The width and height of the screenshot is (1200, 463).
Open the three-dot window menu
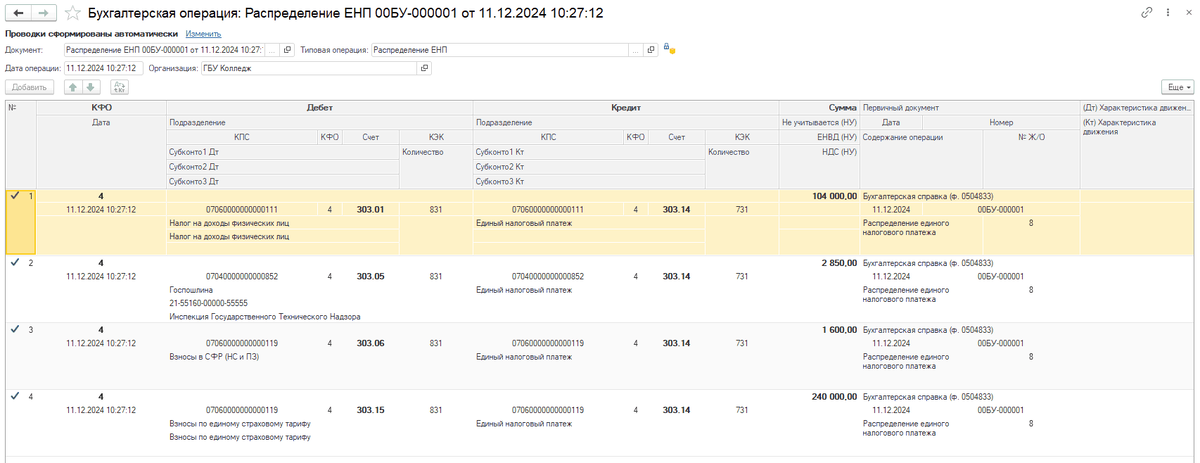pyautogui.click(x=1168, y=13)
